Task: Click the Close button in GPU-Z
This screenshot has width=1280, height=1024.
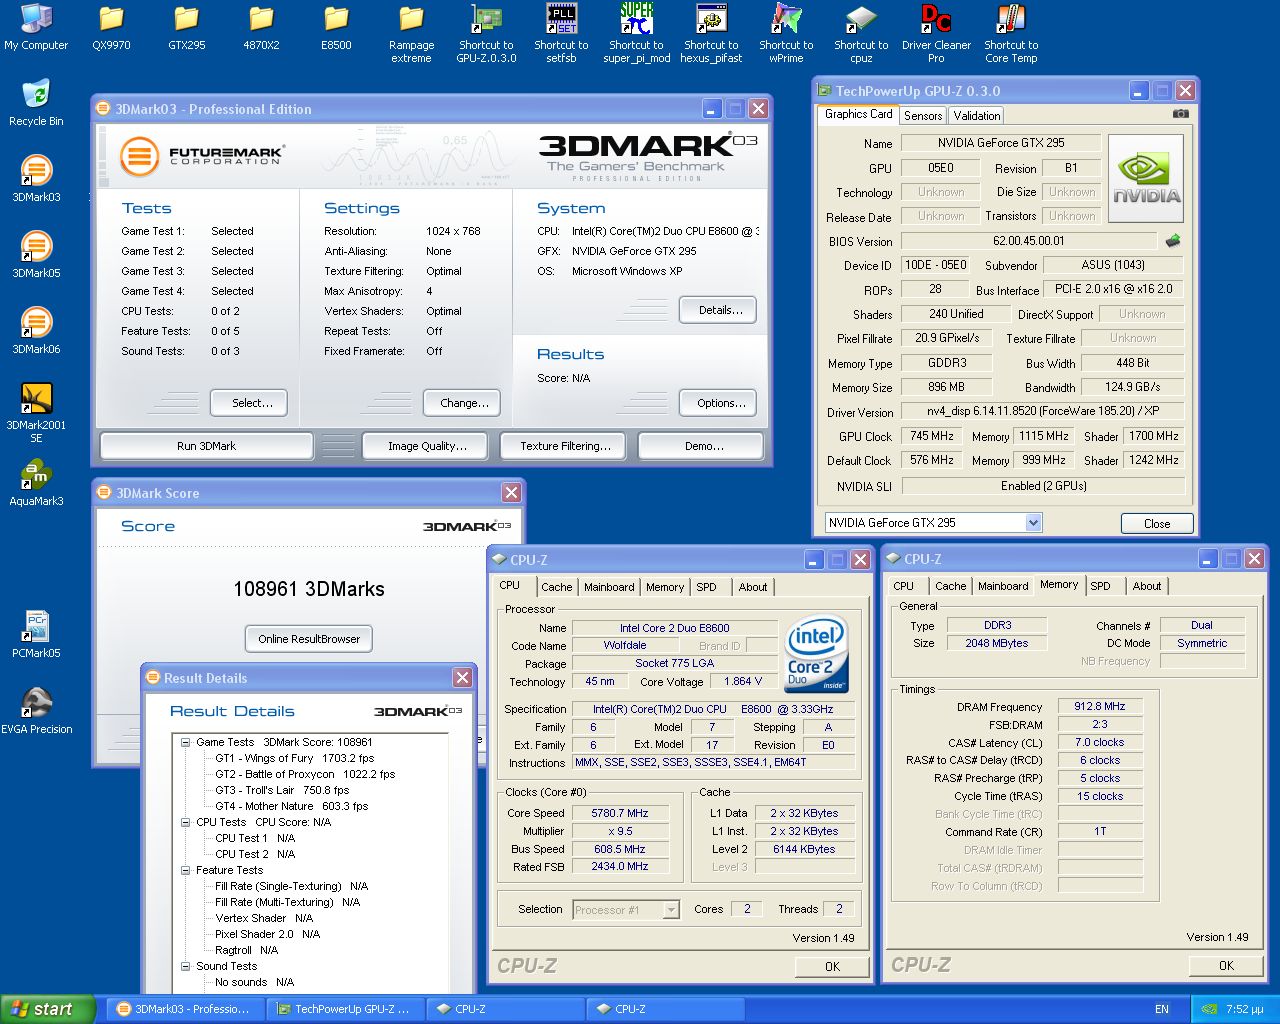Action: [x=1156, y=523]
